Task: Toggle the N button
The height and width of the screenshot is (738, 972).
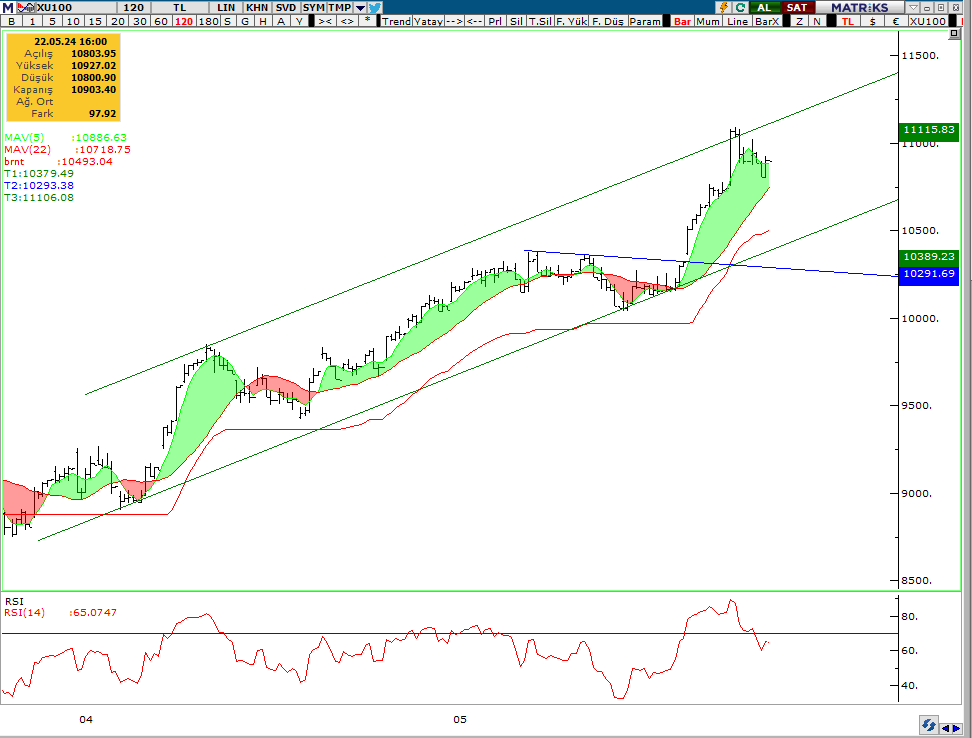Action: 817,21
